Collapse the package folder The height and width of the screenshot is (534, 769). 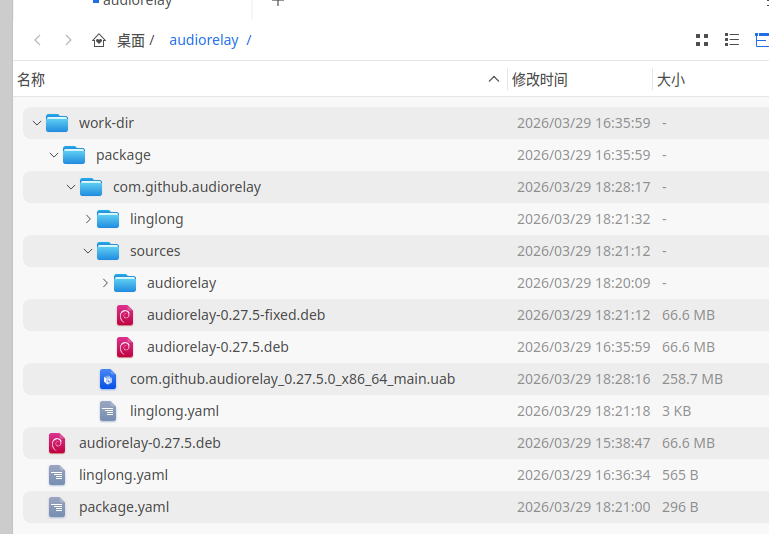(54, 155)
